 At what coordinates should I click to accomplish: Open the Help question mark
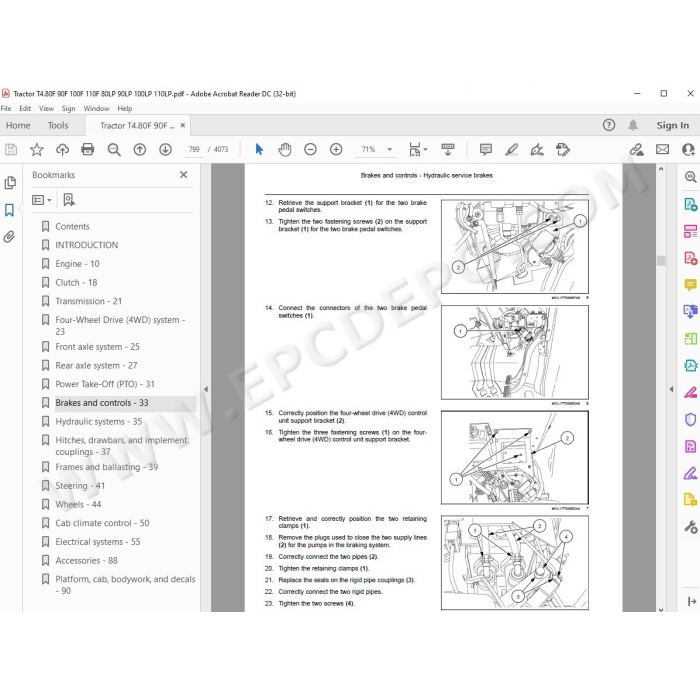click(609, 125)
